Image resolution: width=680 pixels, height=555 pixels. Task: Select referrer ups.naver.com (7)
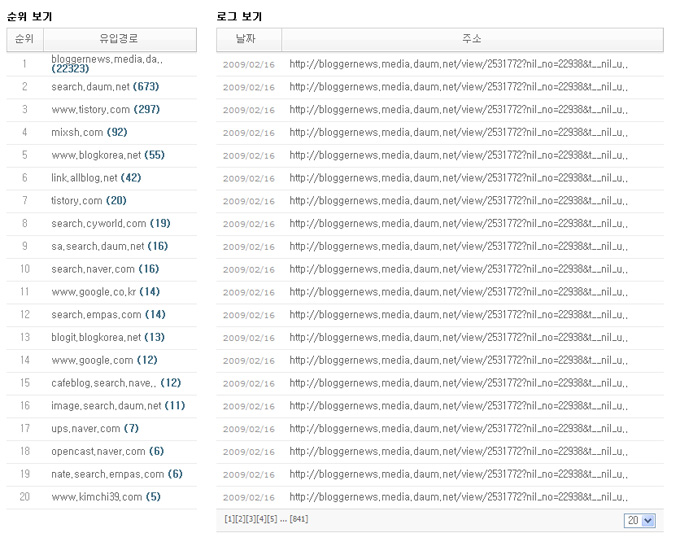tap(95, 429)
